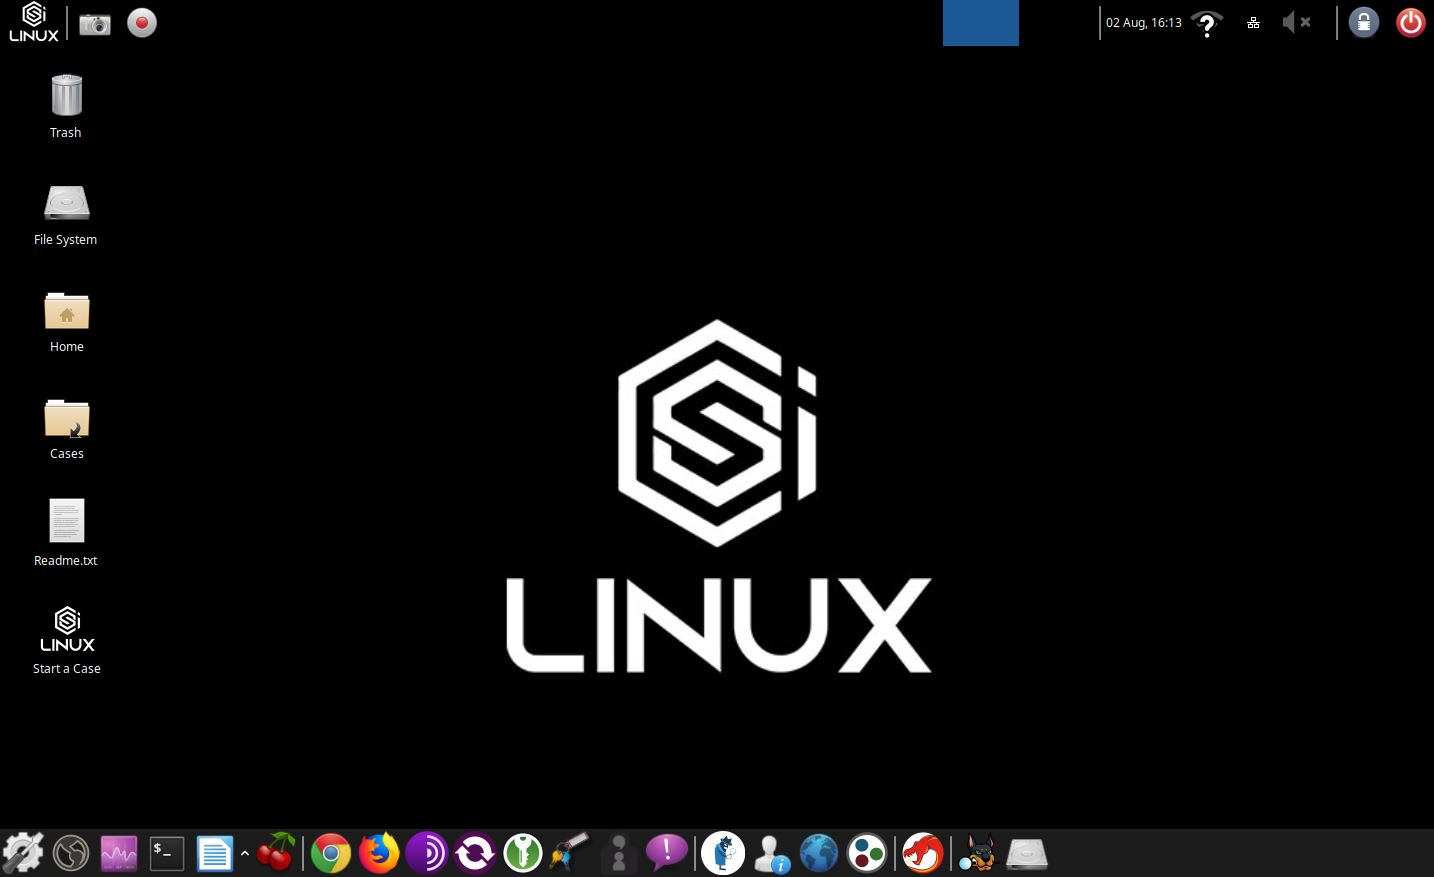Launch Tor Browser from the dock

427,853
